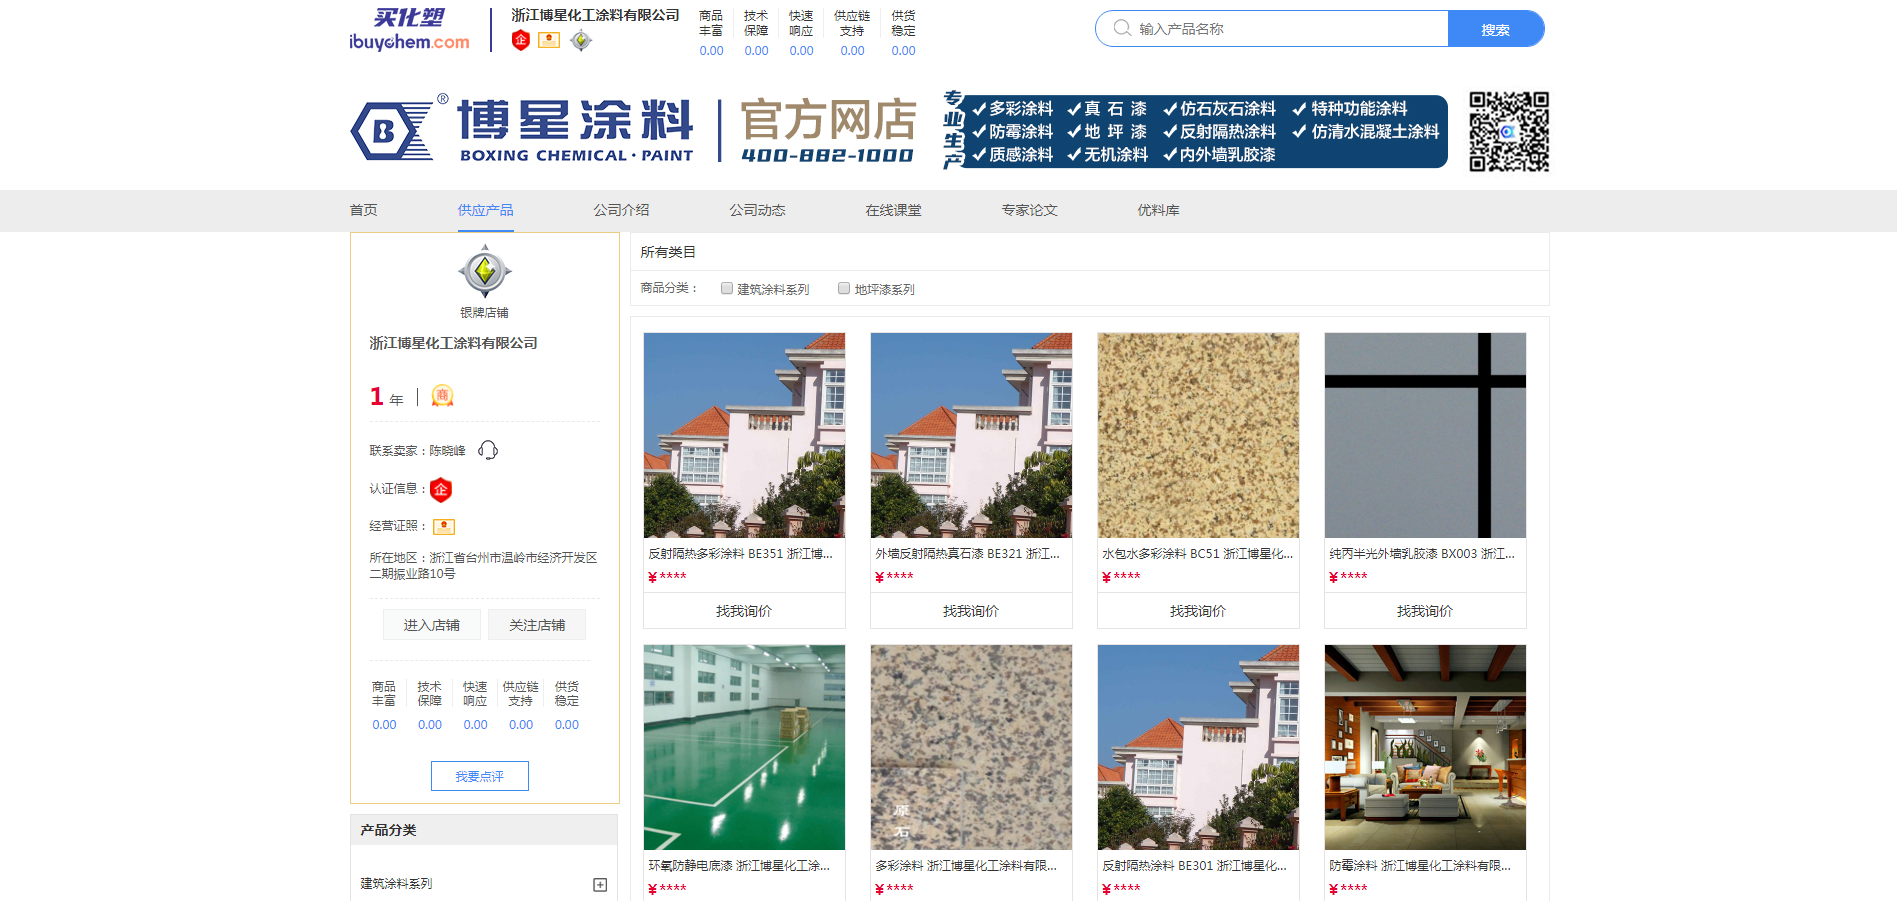This screenshot has height=901, width=1897.
Task: Open the 反射隔热多彩涂料 BE351 thumbnail
Action: point(744,435)
